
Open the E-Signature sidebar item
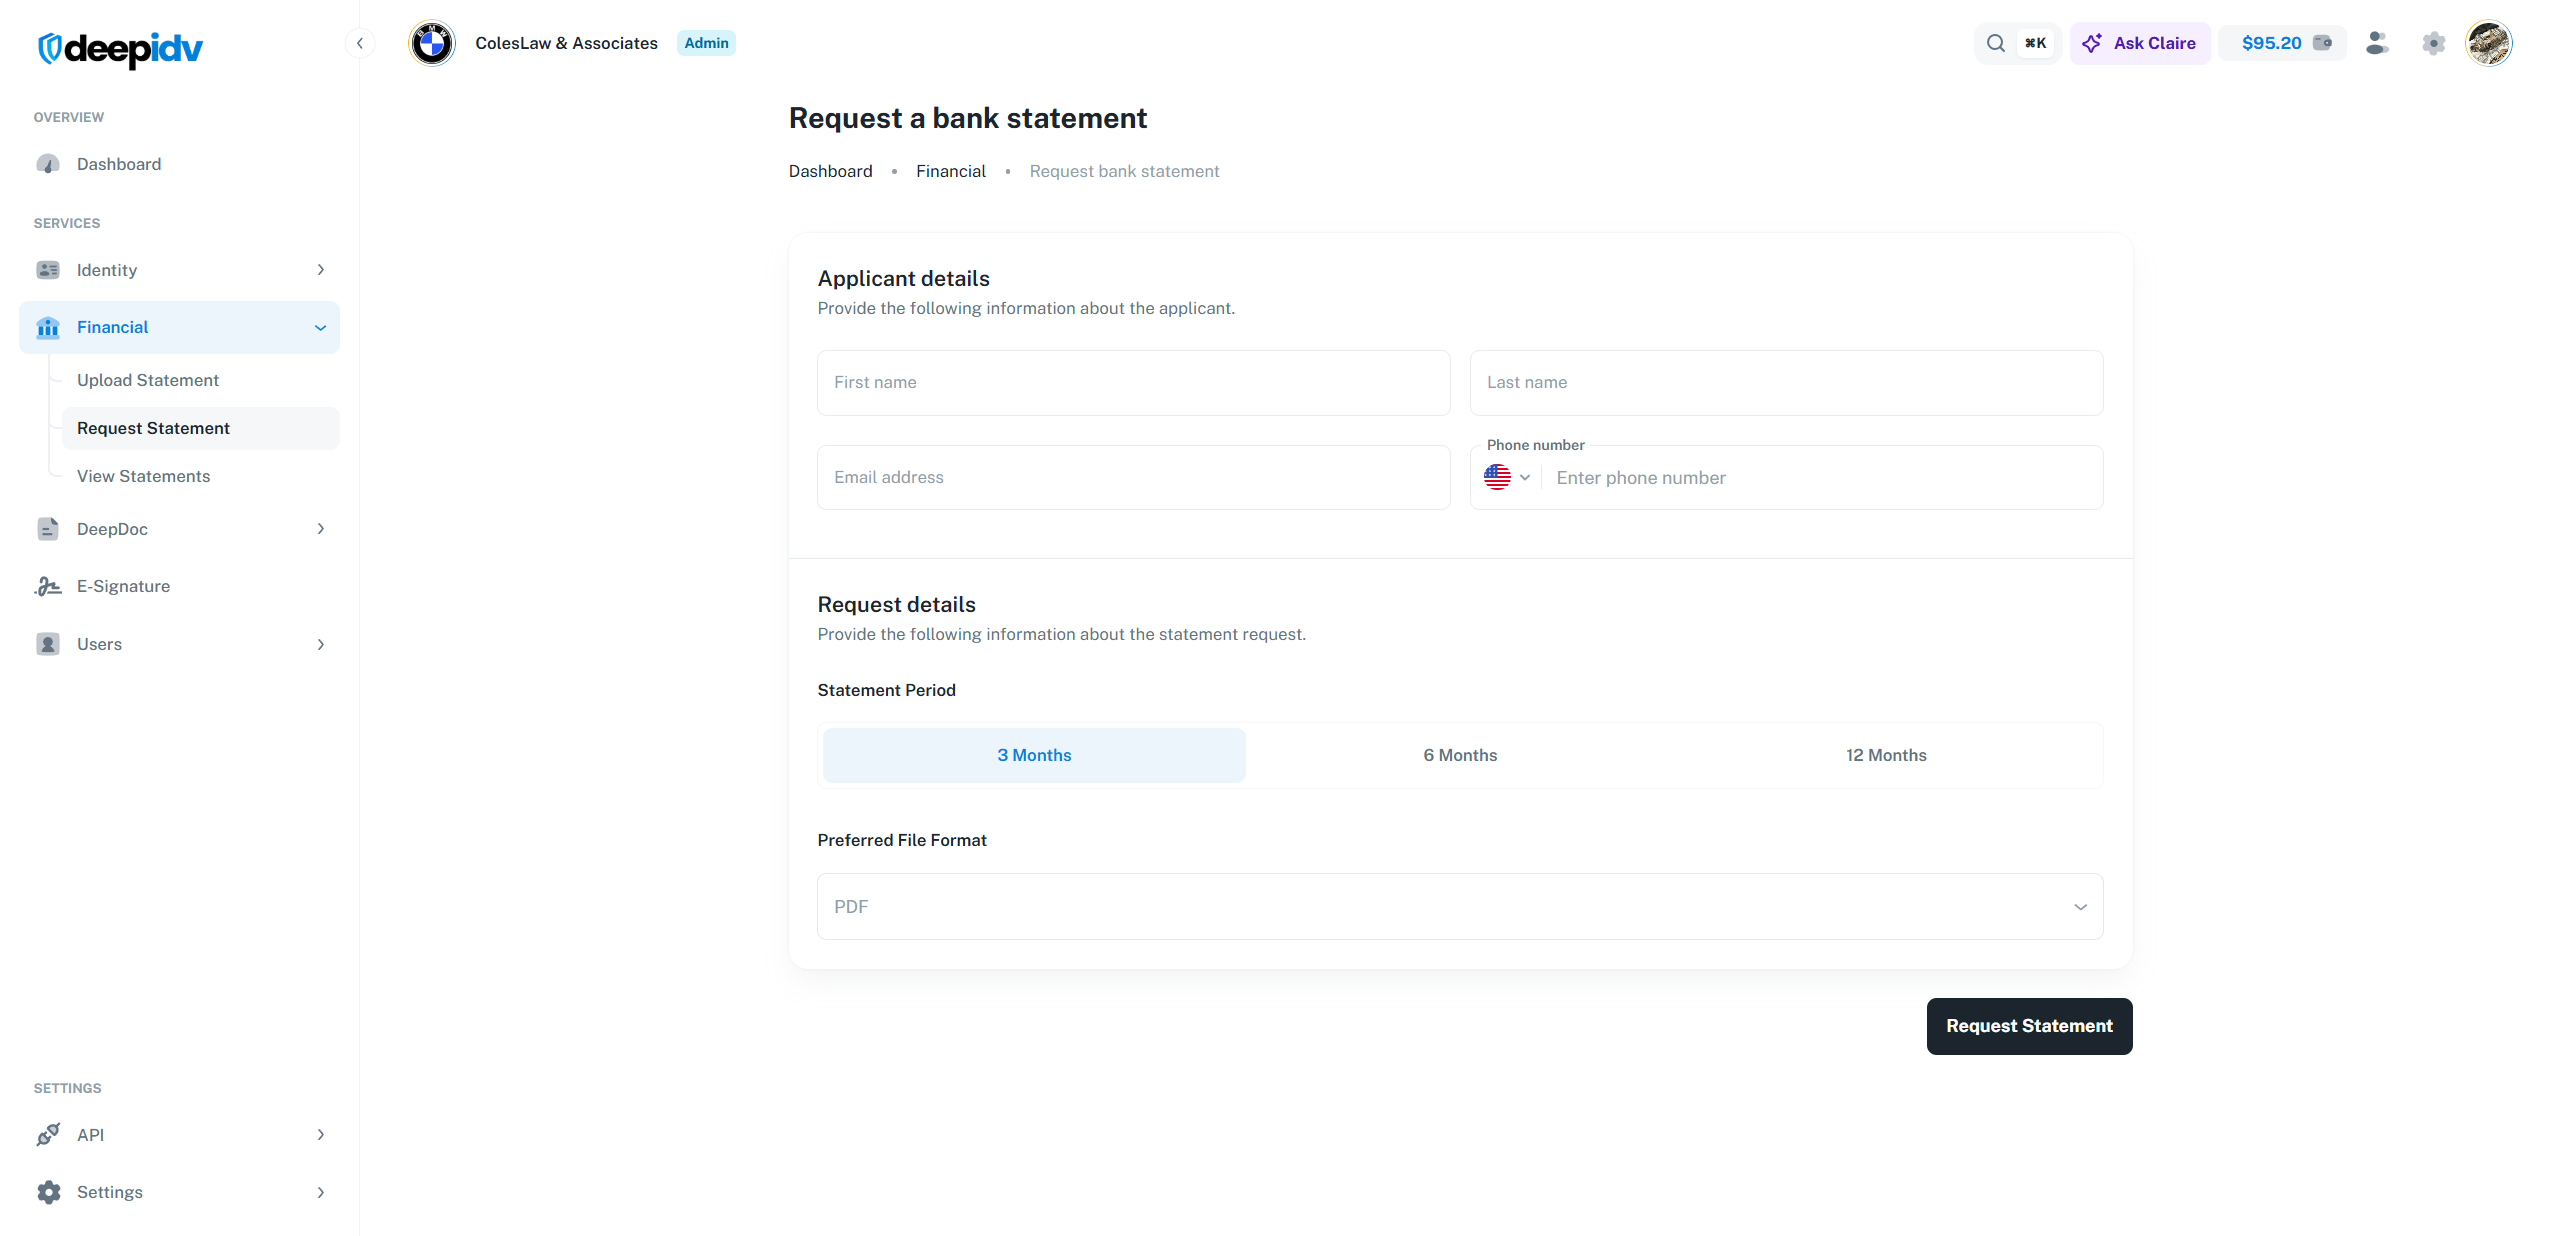point(123,586)
